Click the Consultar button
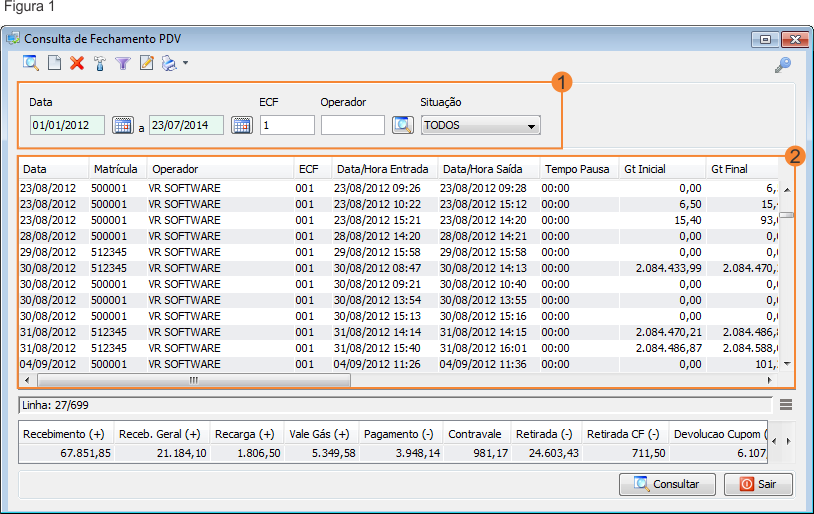This screenshot has height=514, width=814. pyautogui.click(x=667, y=484)
